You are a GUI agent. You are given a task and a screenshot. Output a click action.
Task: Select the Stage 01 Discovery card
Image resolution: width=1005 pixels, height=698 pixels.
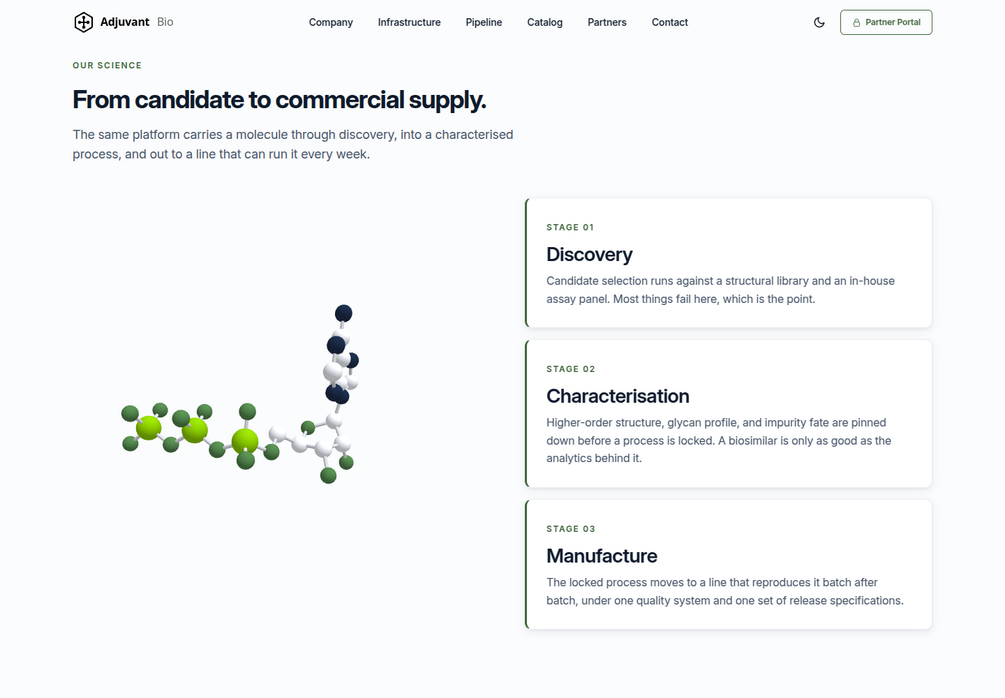(728, 263)
